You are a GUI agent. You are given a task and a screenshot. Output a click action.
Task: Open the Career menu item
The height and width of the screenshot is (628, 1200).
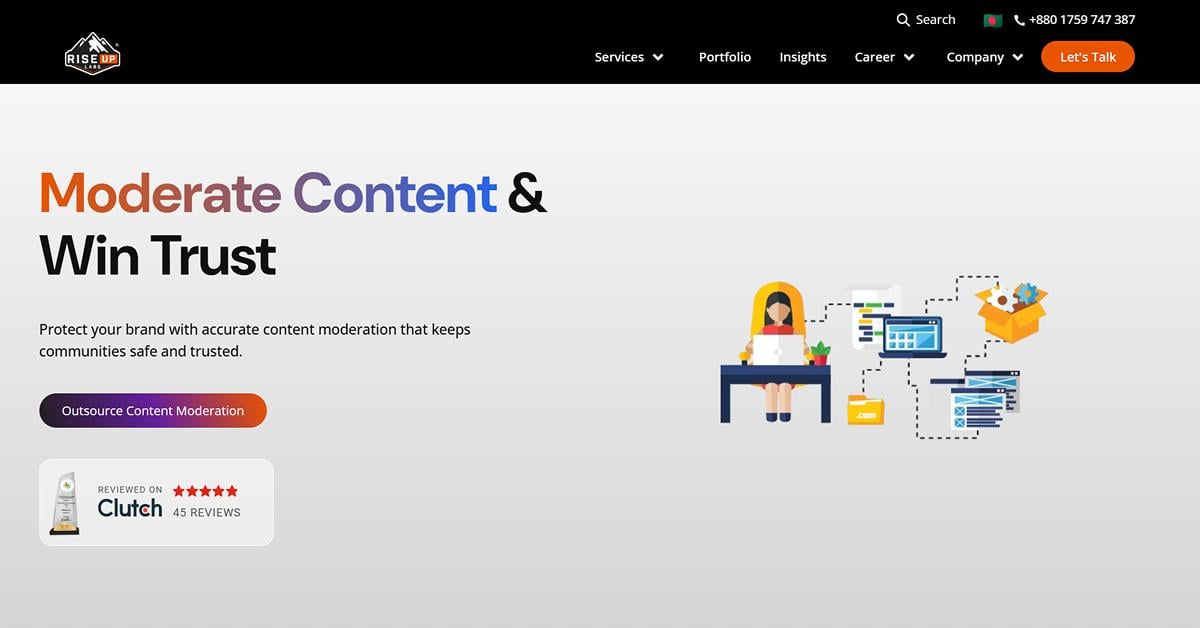(x=875, y=57)
